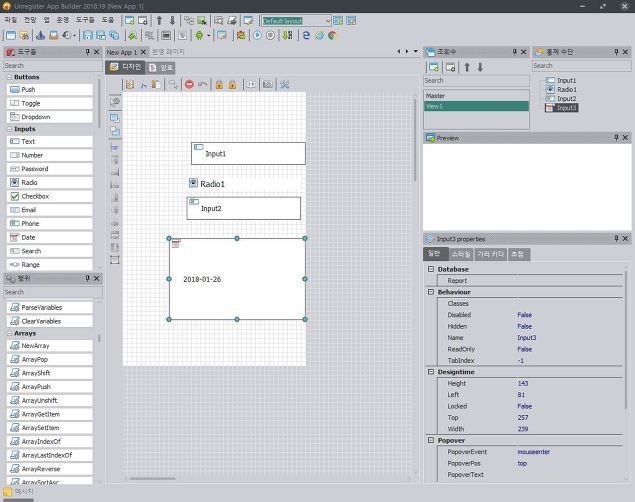Viewport: 635px width, 502px height.
Task: Switch to the 디자인 designer tab
Action: 126,67
